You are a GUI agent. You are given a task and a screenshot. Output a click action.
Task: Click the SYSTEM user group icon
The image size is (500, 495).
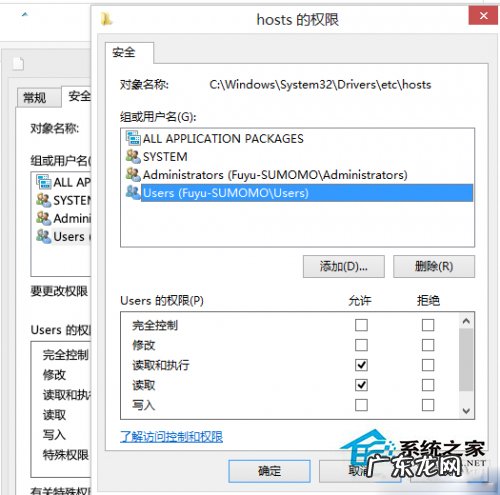click(x=133, y=156)
